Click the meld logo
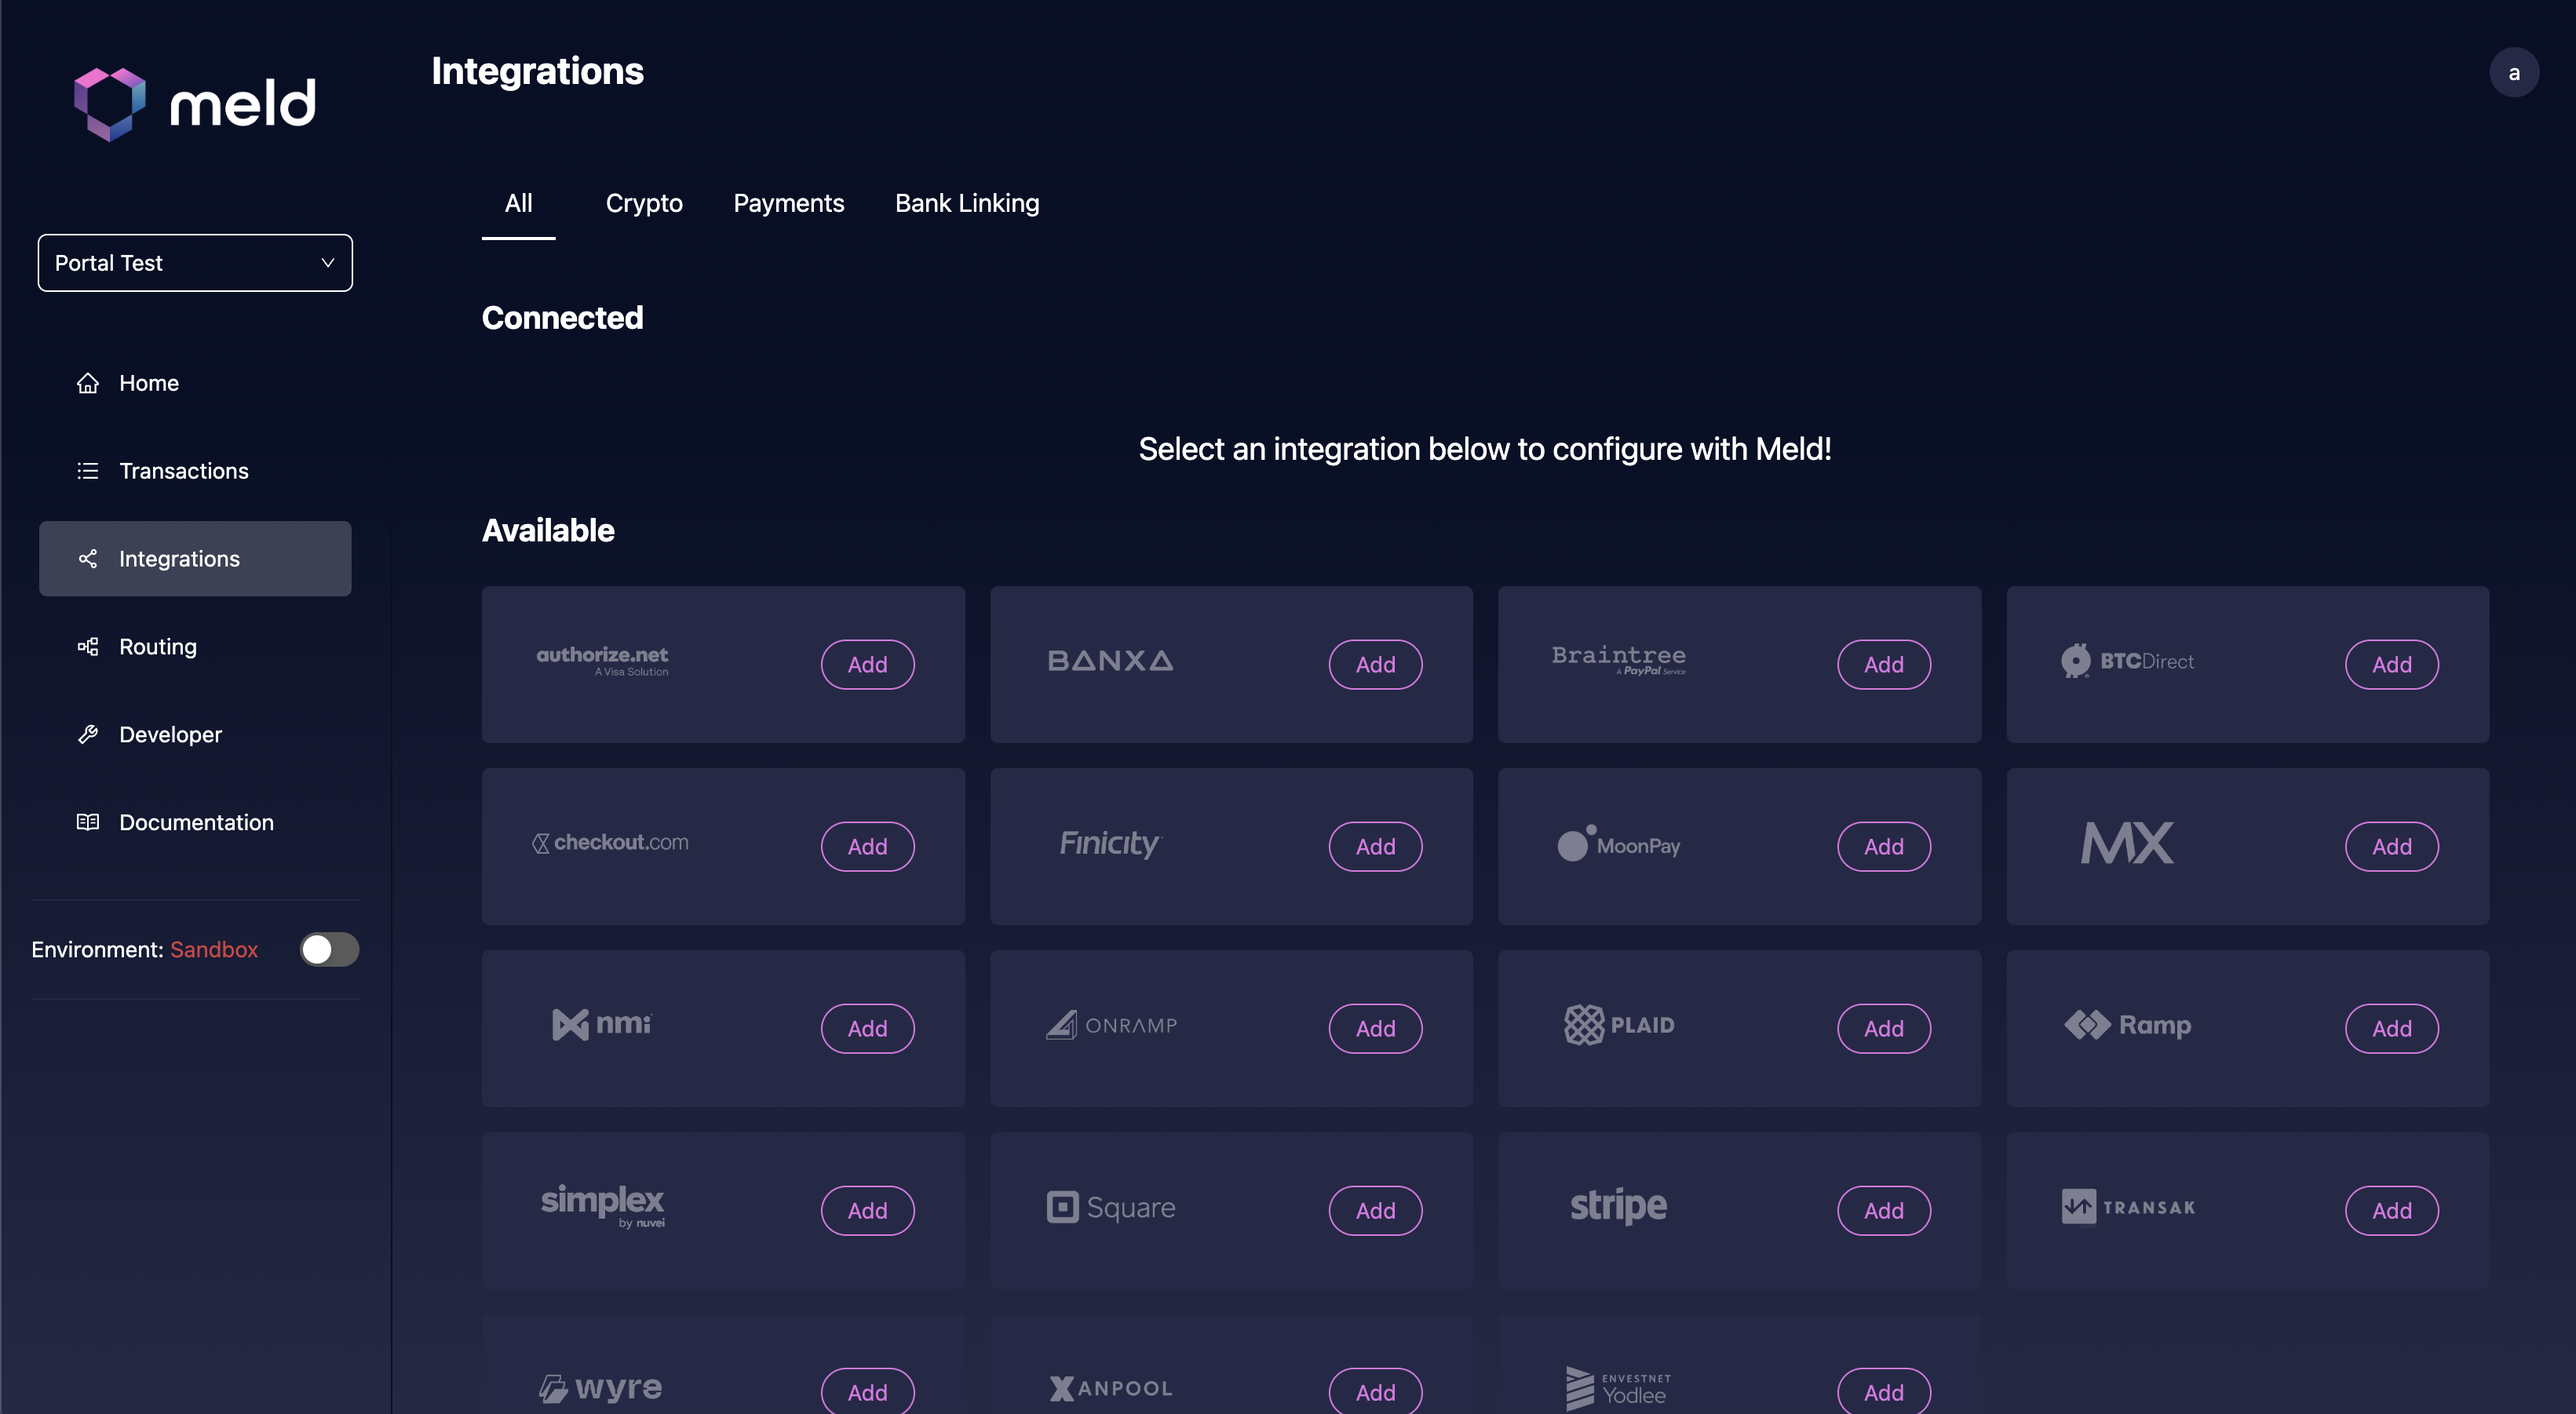Viewport: 2576px width, 1414px height. (x=195, y=104)
